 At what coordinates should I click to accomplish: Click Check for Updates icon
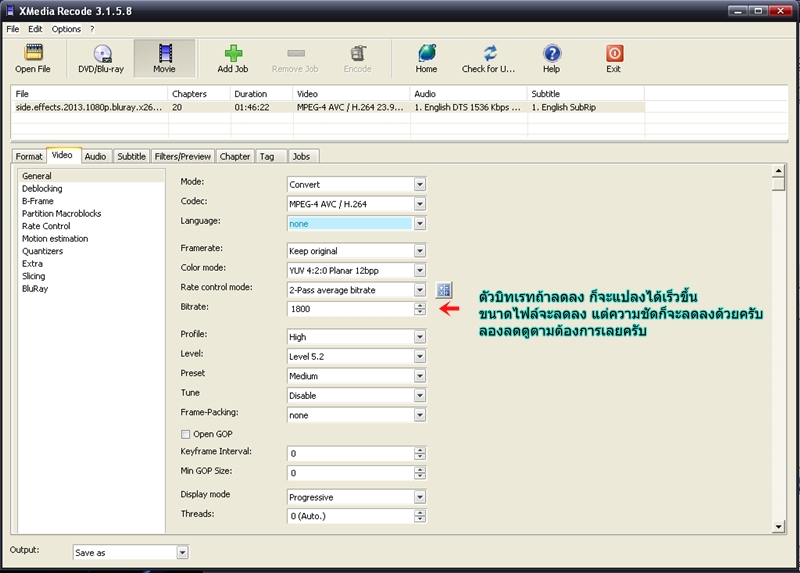click(x=489, y=53)
